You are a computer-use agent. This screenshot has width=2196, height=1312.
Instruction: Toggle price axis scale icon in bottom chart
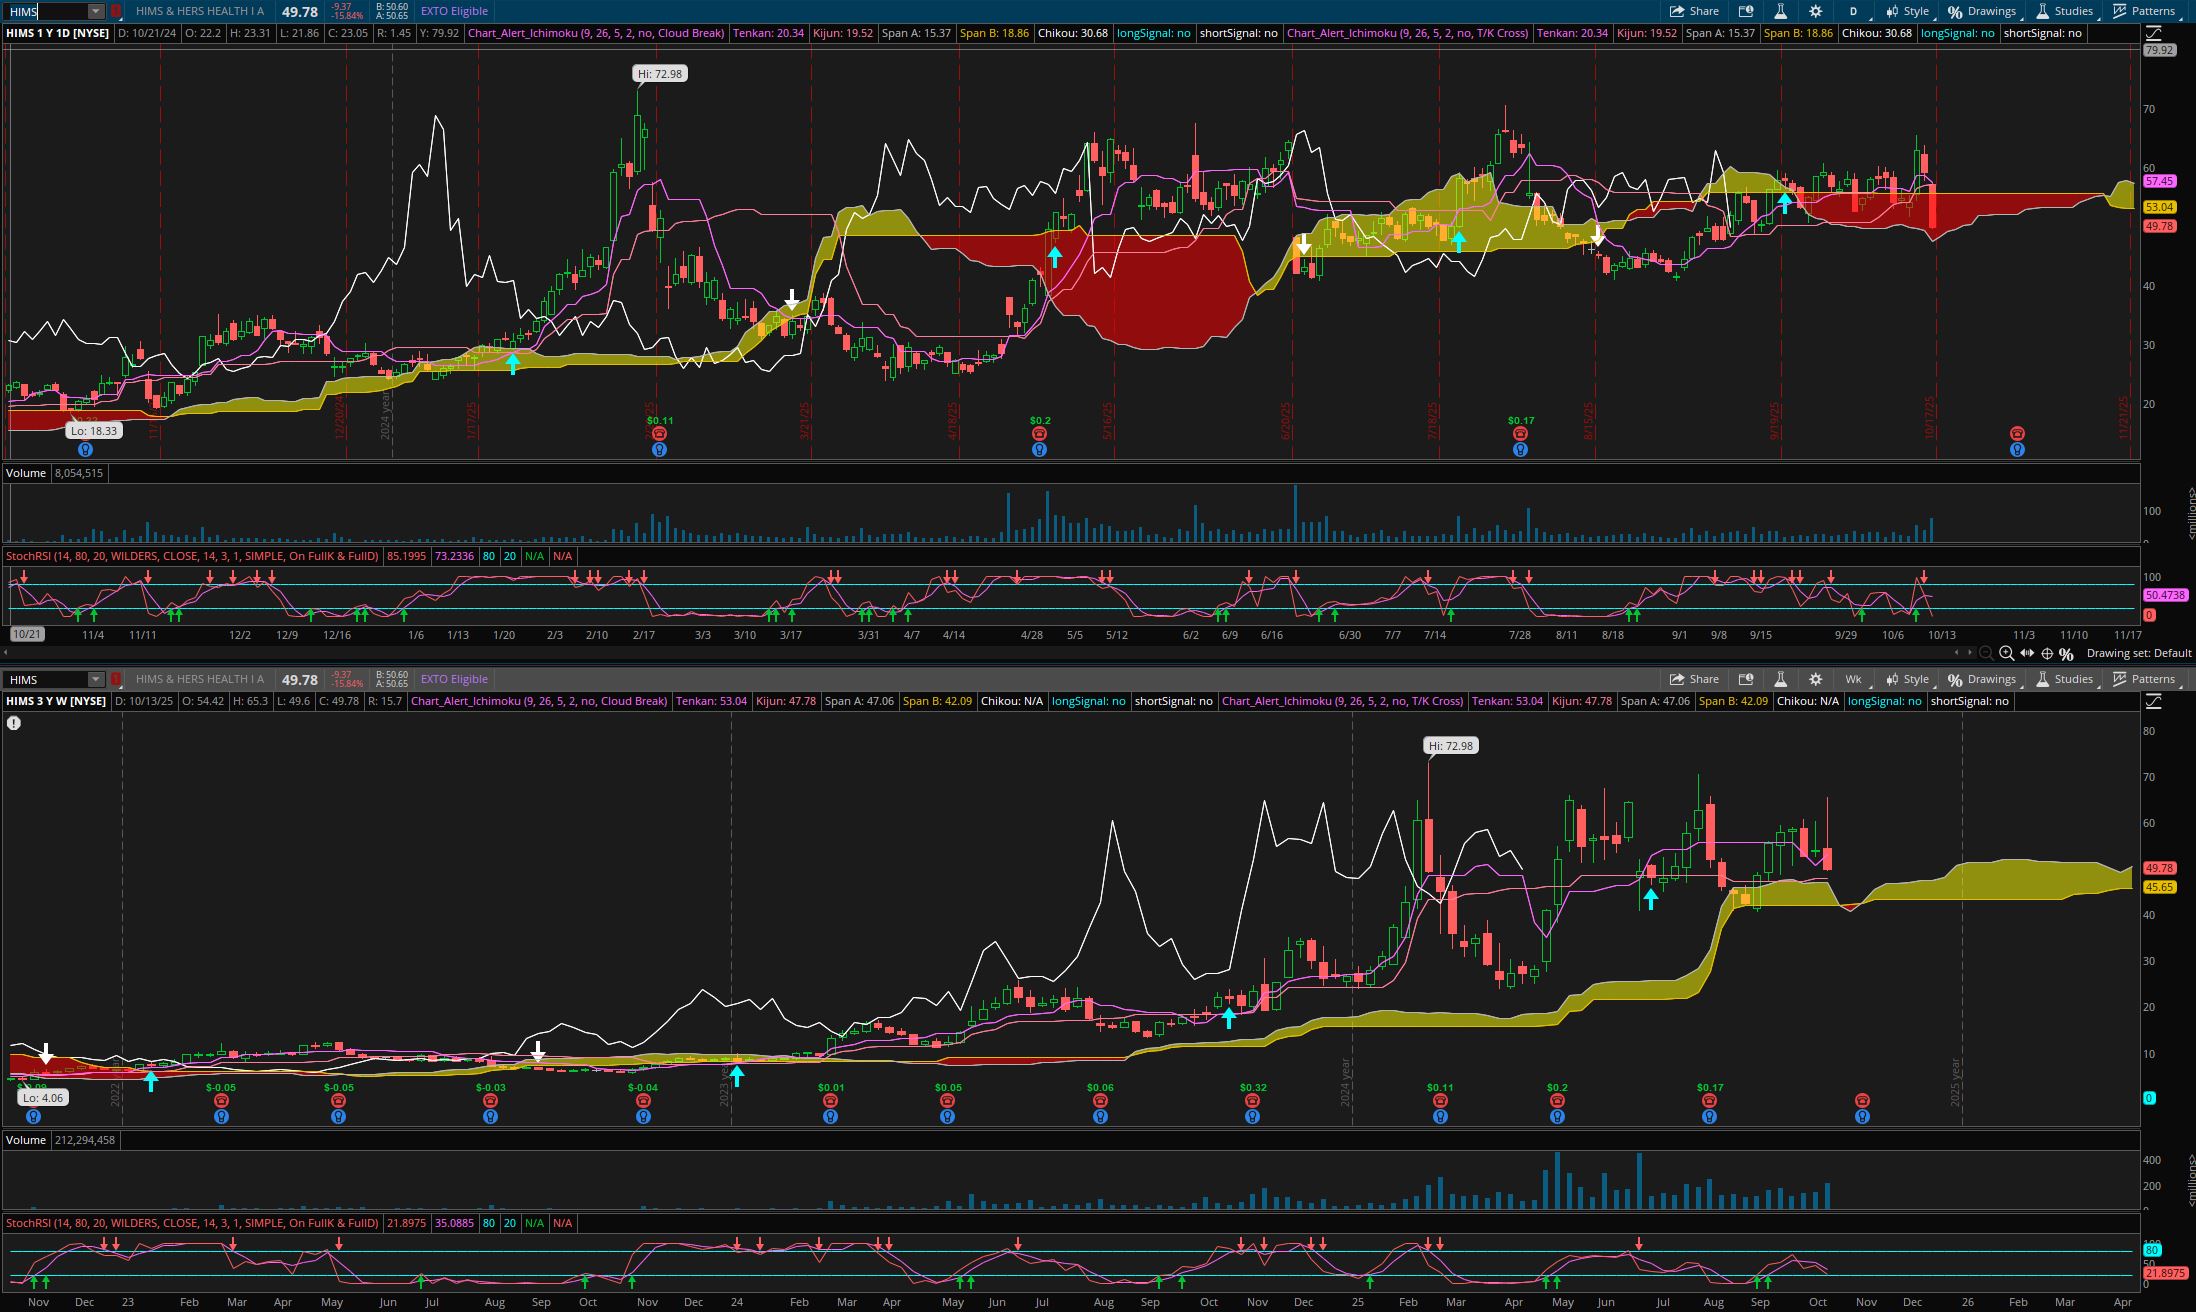[x=2153, y=701]
